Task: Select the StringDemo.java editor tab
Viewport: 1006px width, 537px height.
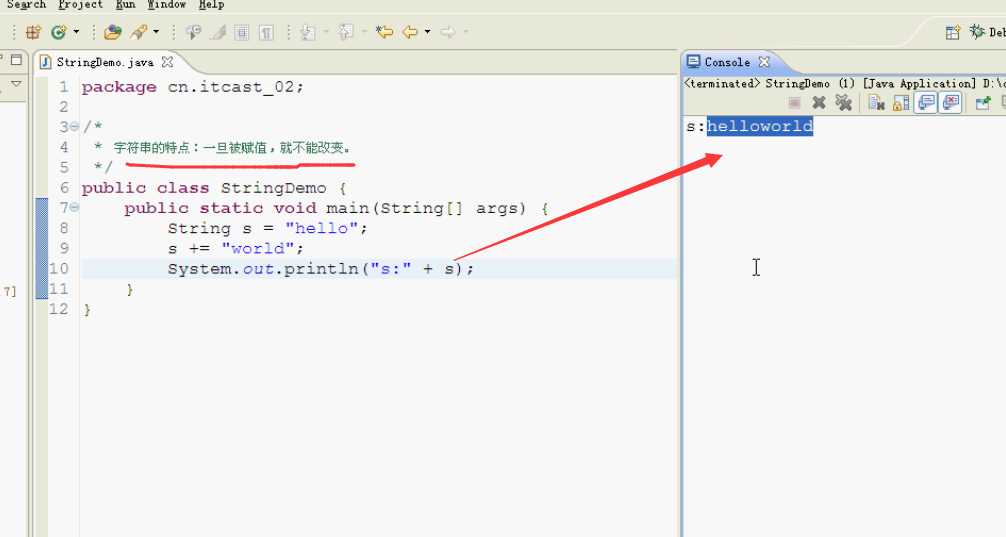Action: [105, 62]
